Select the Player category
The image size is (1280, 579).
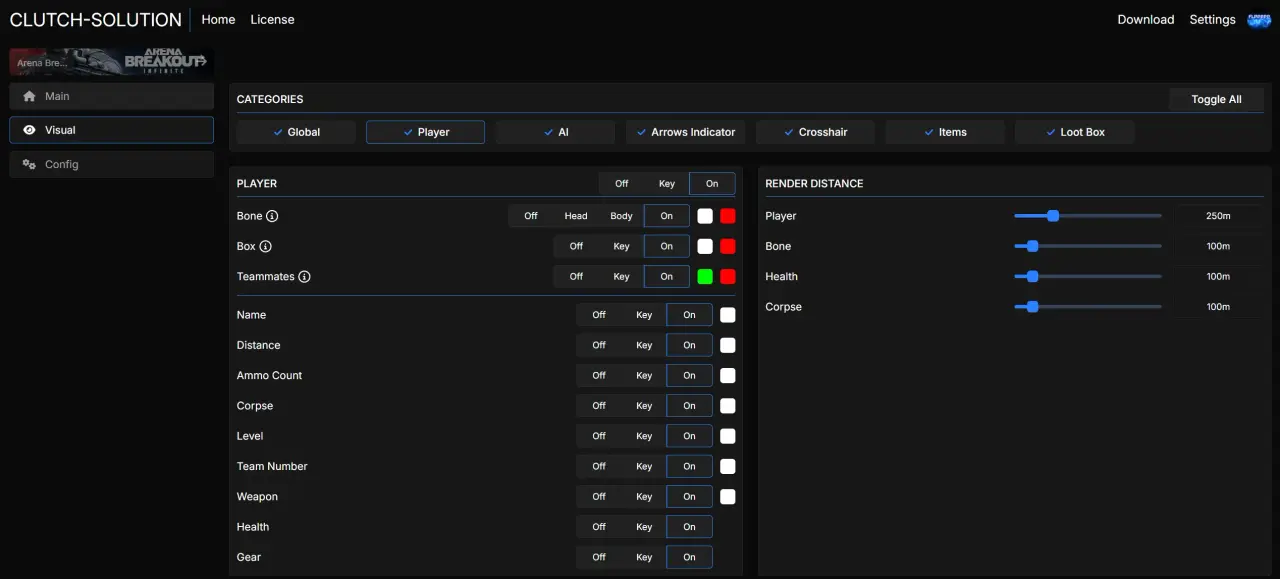(x=425, y=132)
